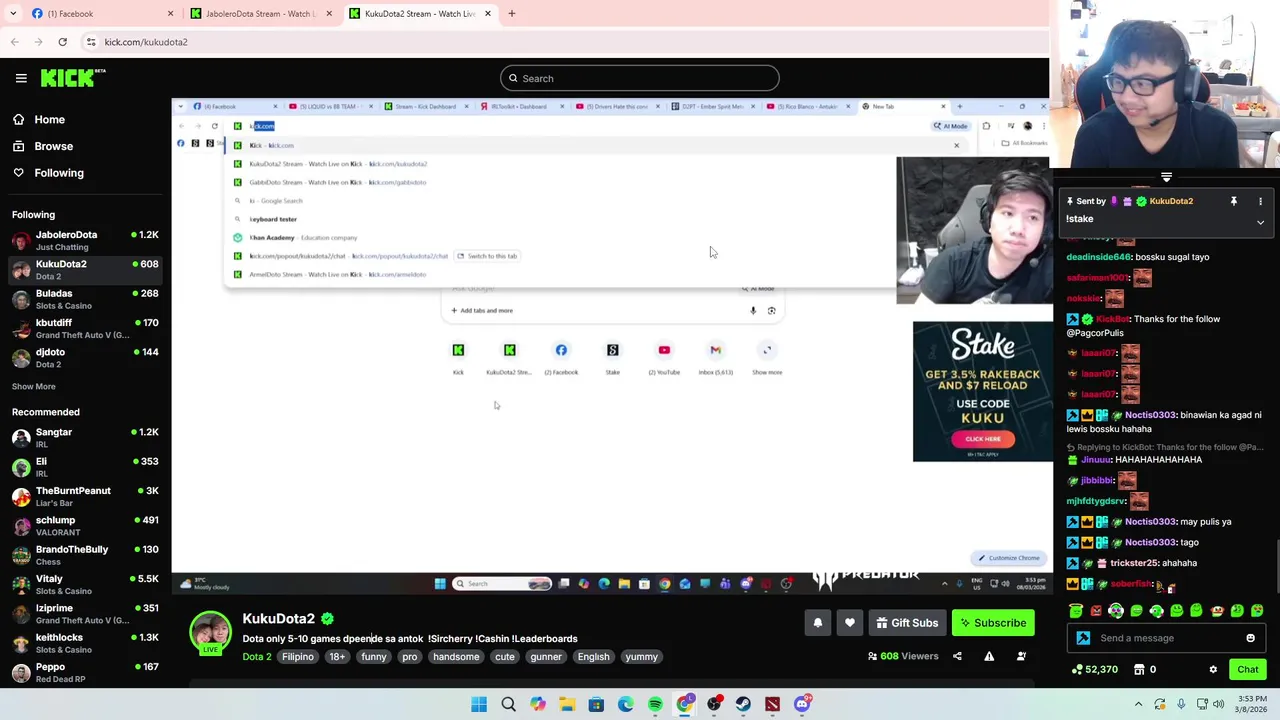Report the stream with warning icon

(x=989, y=656)
